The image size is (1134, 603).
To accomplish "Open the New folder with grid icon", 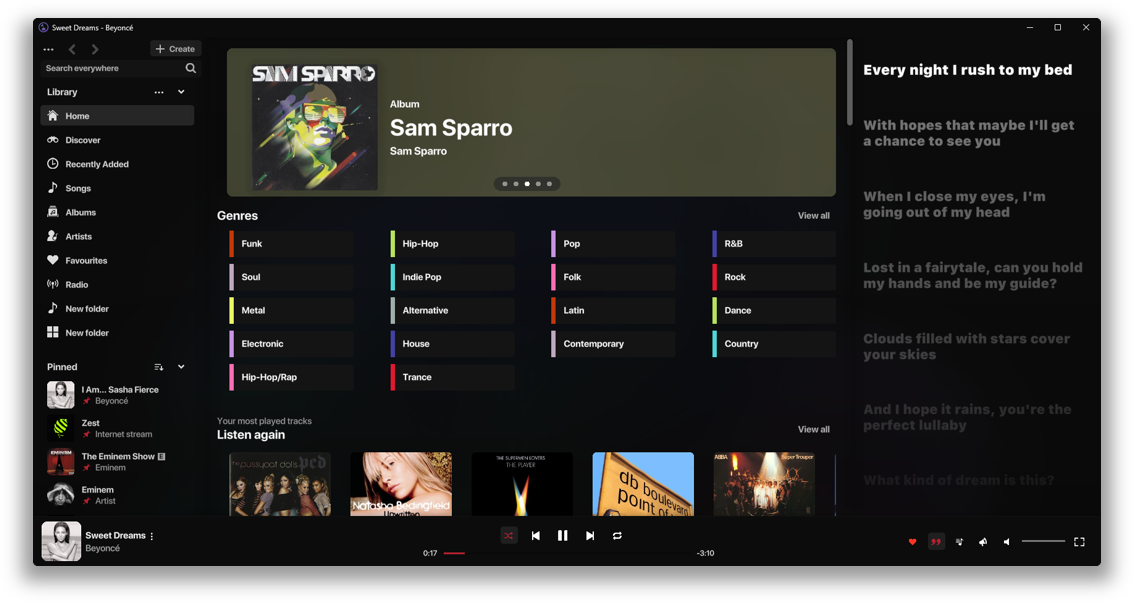I will 117,333.
